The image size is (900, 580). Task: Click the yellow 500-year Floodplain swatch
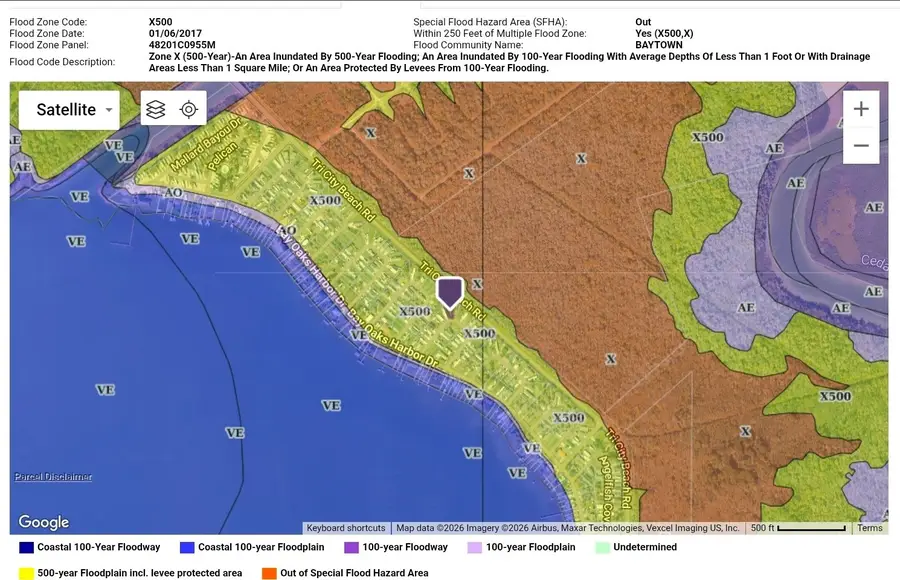[24, 572]
